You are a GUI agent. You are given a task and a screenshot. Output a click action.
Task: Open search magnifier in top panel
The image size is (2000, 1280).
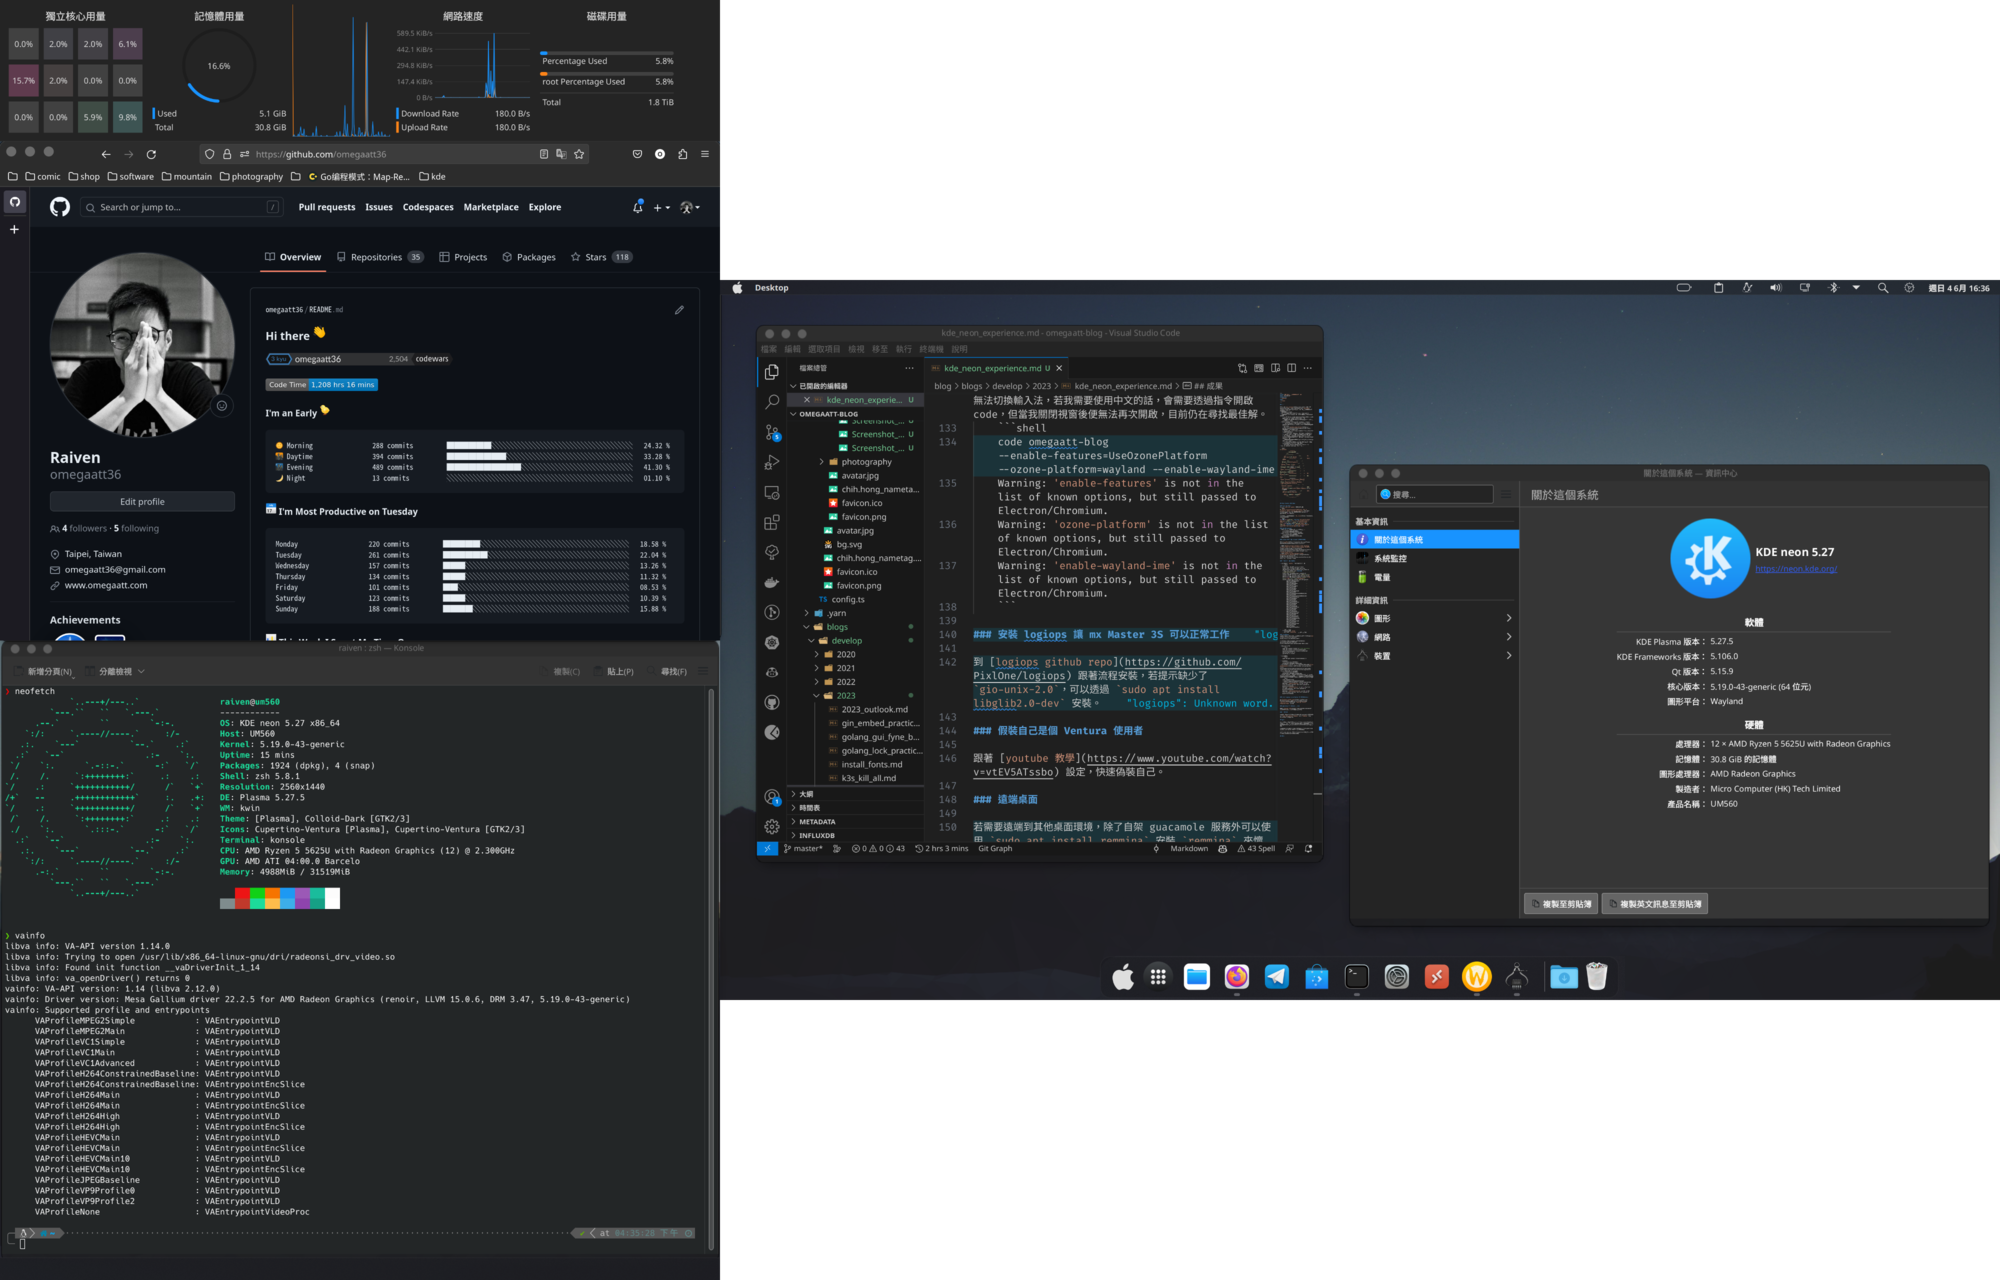1883,288
